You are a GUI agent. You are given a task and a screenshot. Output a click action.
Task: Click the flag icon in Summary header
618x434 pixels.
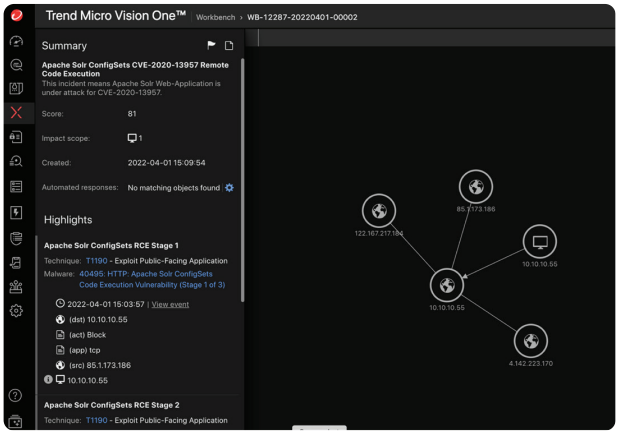211,45
